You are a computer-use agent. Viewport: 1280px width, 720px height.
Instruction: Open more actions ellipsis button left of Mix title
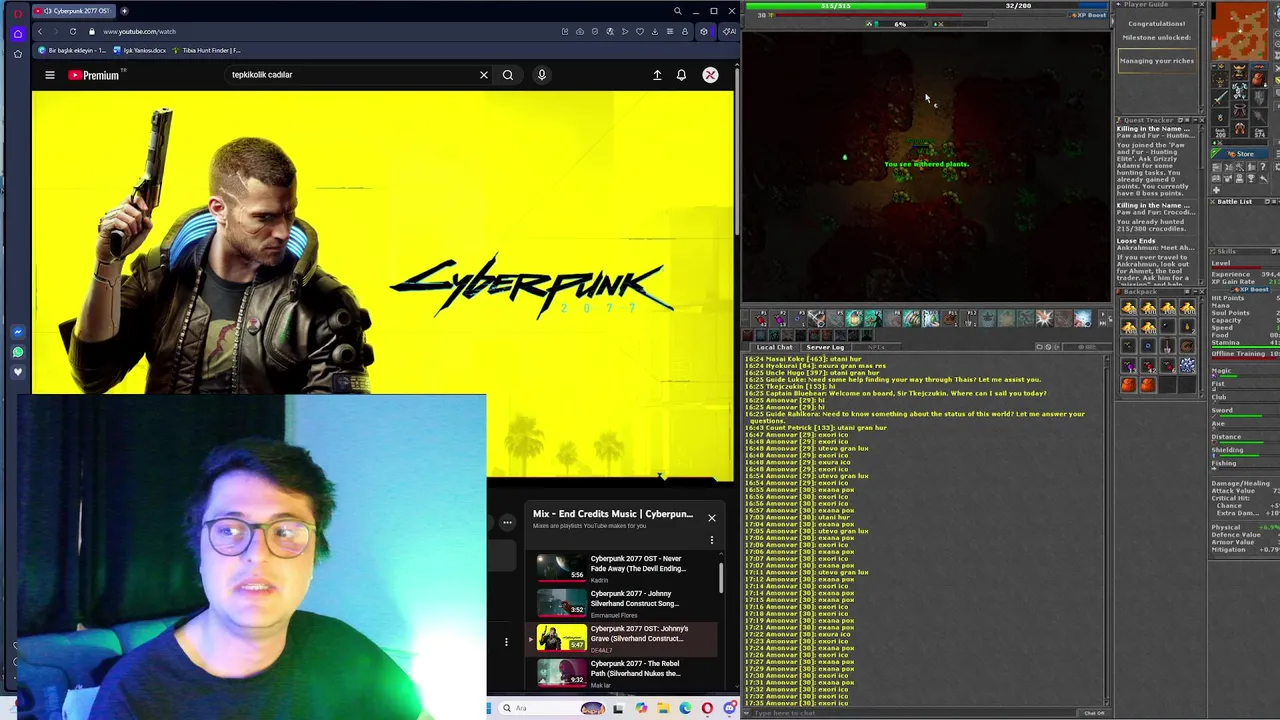click(507, 522)
